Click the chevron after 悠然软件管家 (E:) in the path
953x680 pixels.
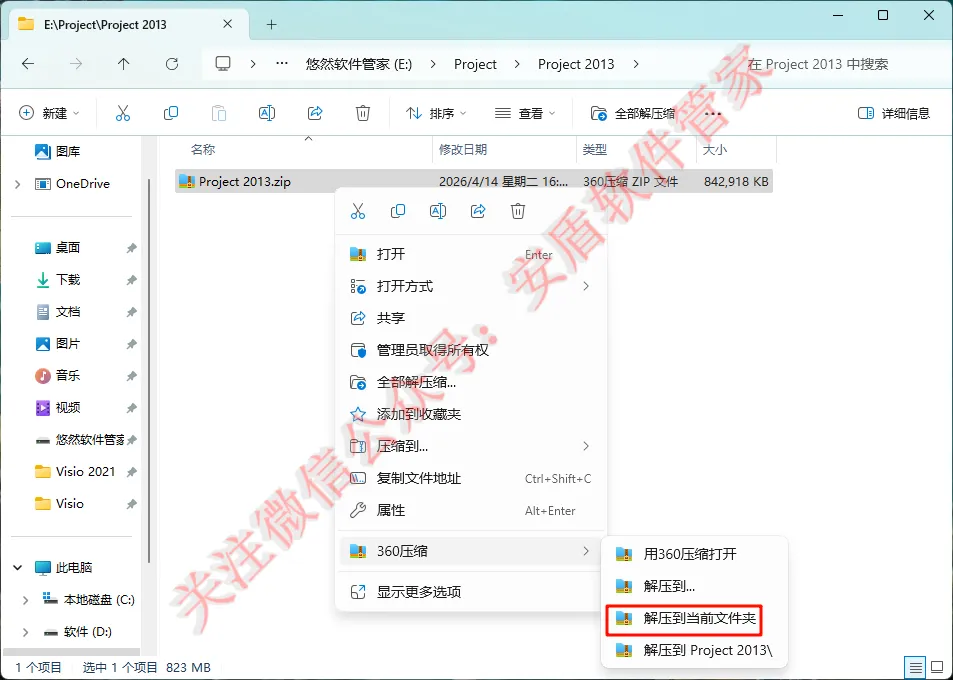[433, 64]
